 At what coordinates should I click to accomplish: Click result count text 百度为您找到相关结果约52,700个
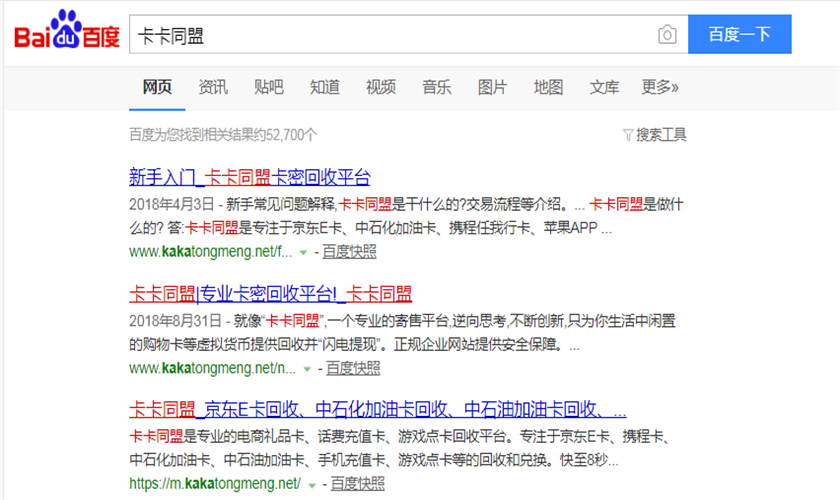223,135
